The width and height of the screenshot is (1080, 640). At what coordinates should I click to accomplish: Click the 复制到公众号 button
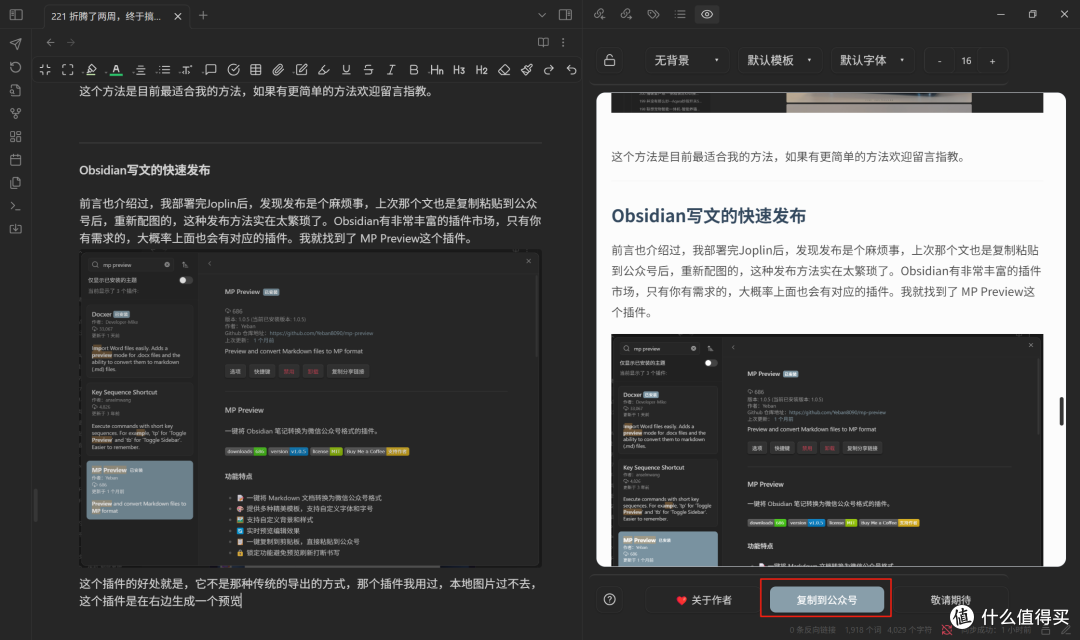tap(827, 599)
